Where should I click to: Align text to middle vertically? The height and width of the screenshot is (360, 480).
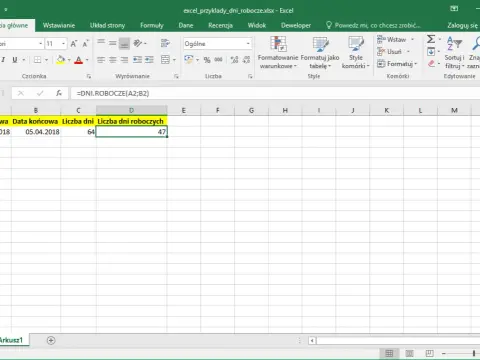click(x=113, y=43)
